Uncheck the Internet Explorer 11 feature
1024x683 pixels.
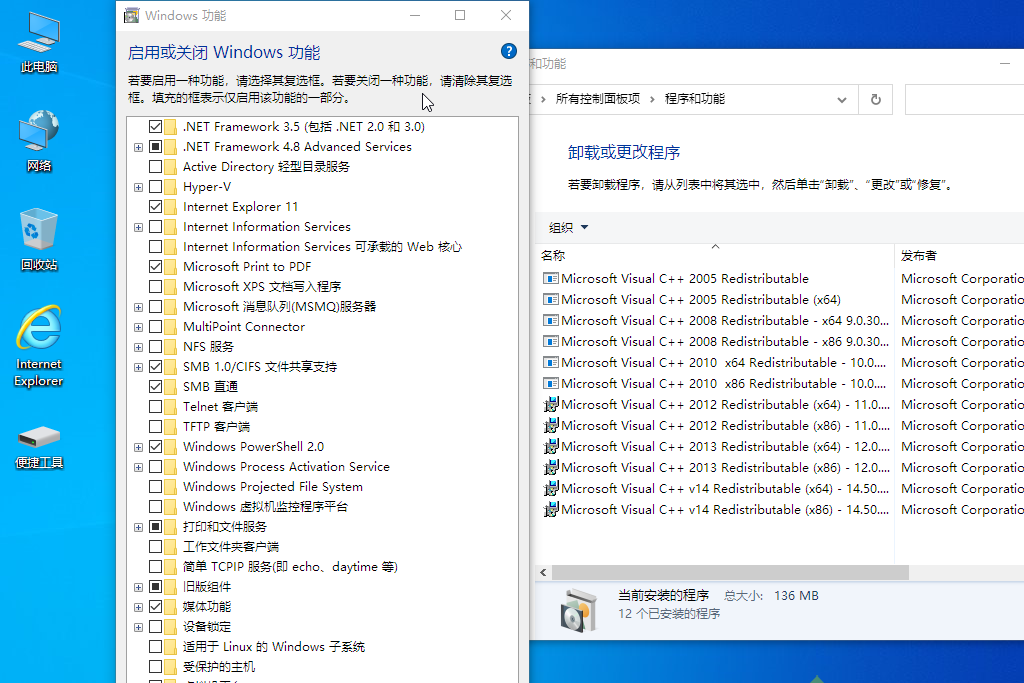coord(157,207)
